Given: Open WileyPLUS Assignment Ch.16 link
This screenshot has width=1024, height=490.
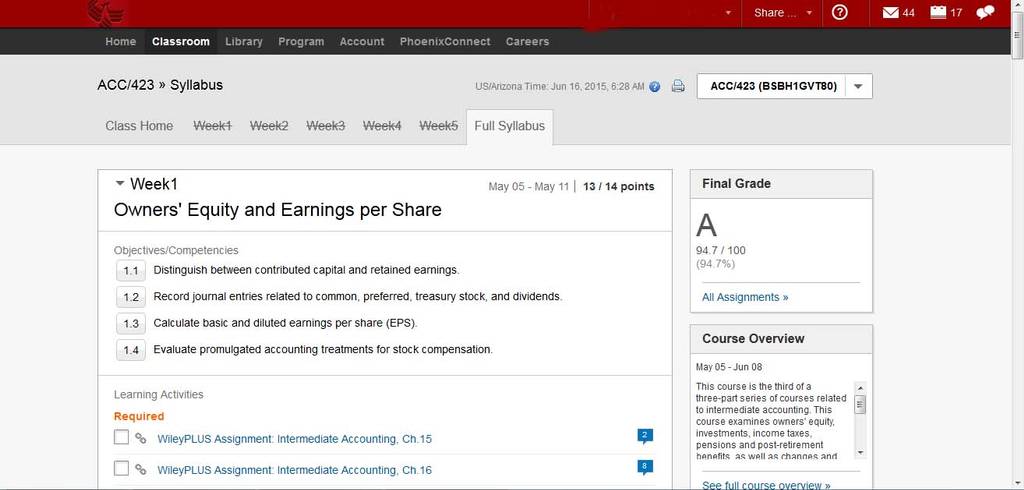Looking at the screenshot, I should click(295, 470).
